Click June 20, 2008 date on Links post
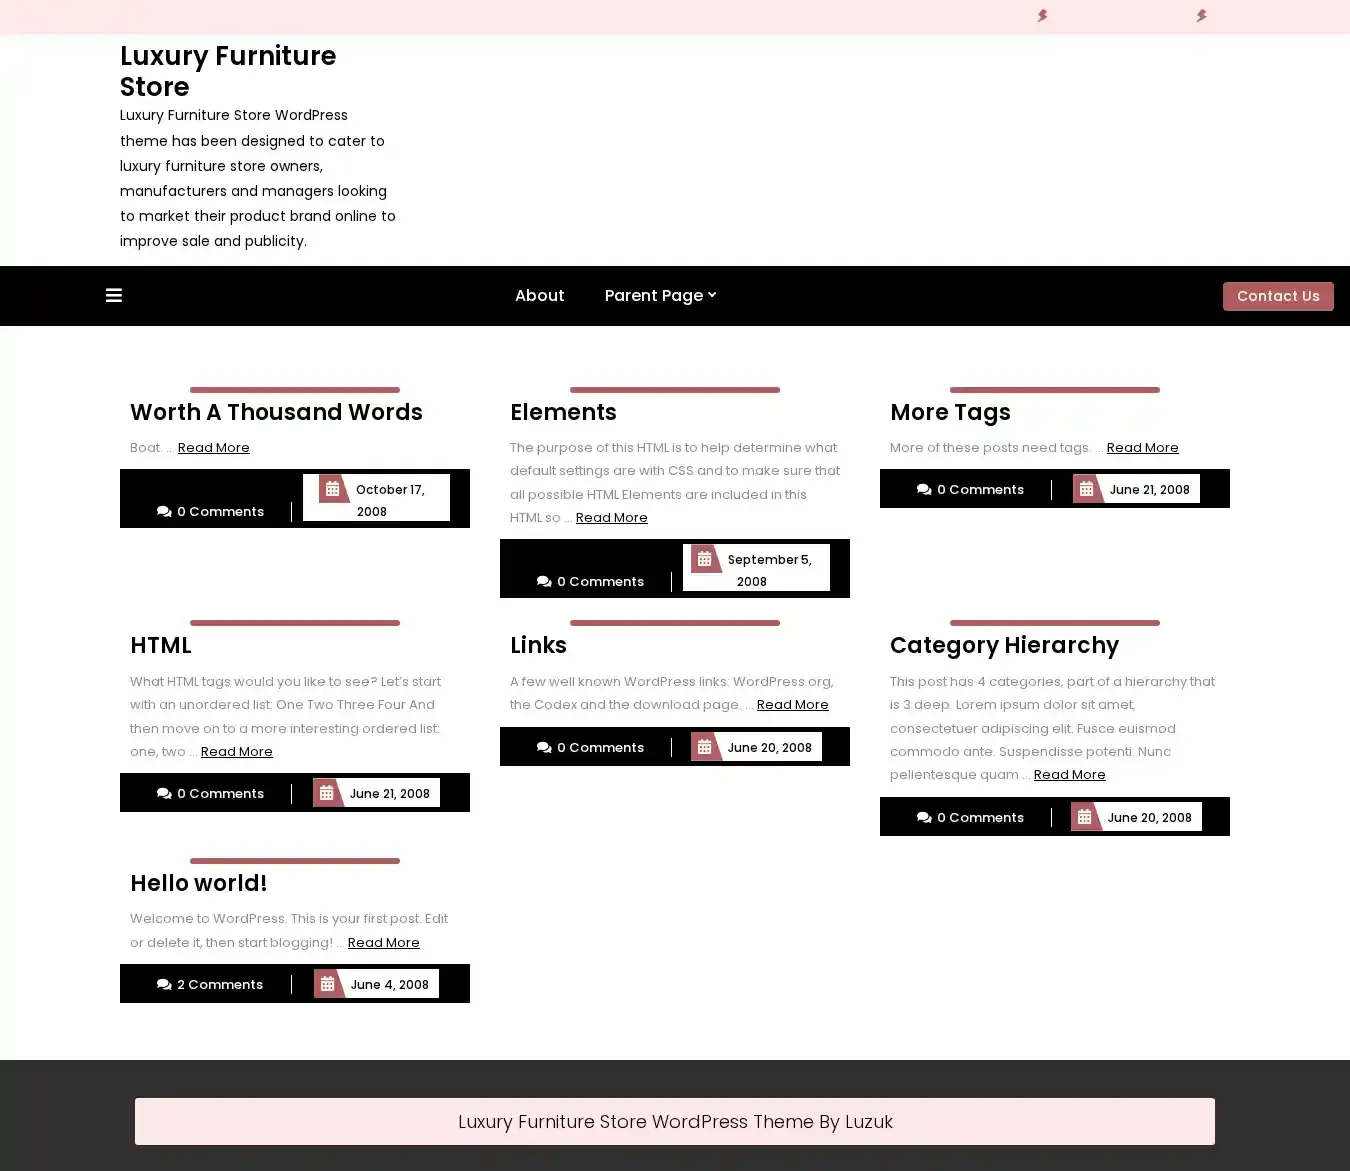The image size is (1350, 1171). pos(769,747)
